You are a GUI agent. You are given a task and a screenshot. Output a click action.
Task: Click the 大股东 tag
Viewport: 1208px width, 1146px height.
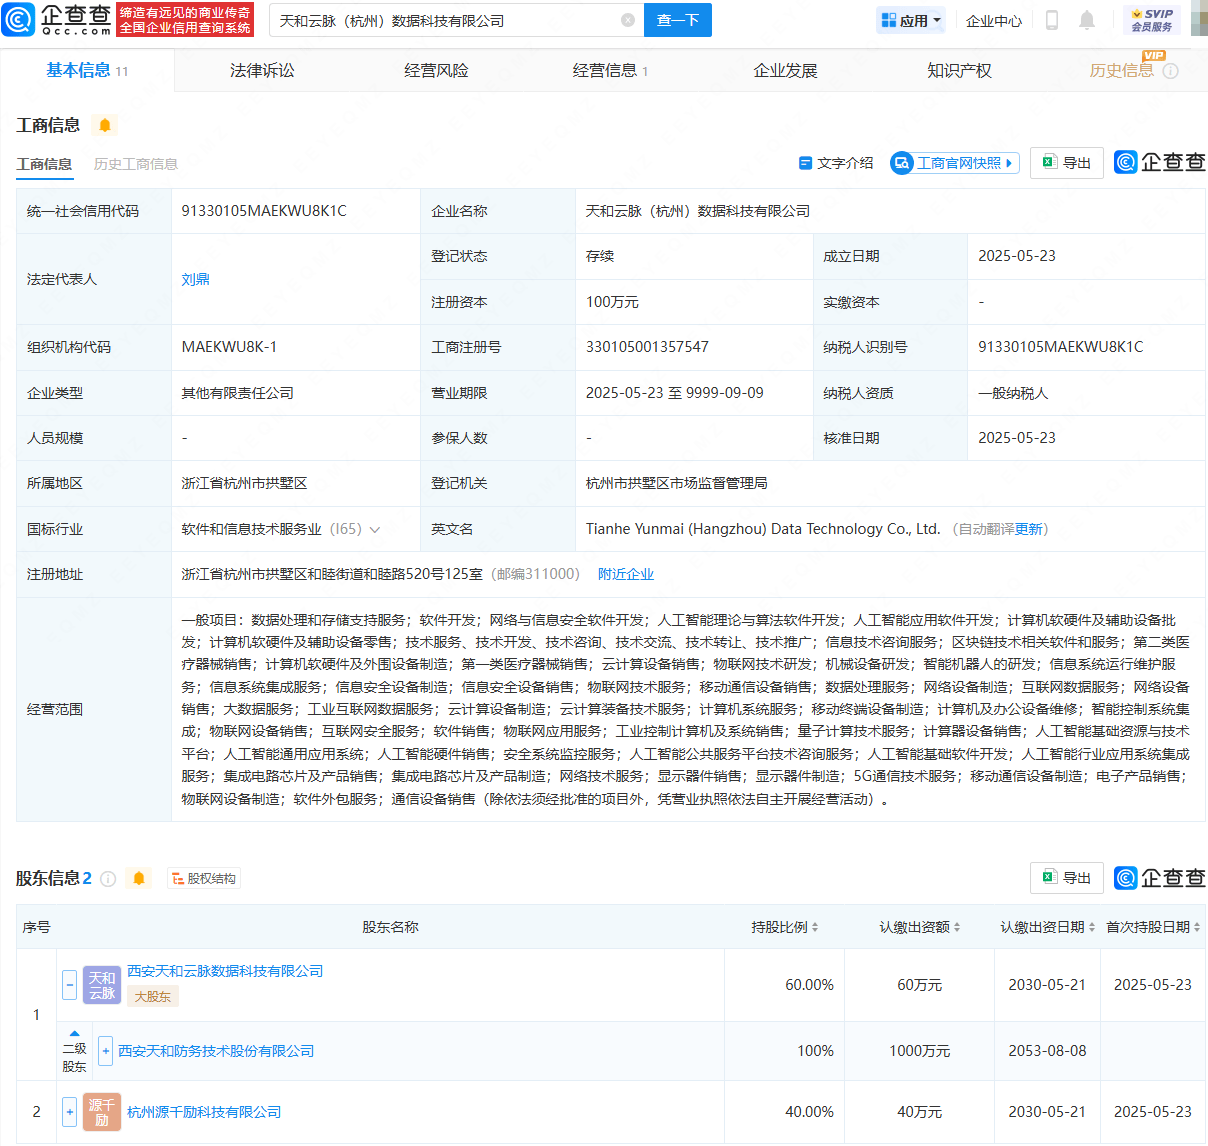point(153,997)
